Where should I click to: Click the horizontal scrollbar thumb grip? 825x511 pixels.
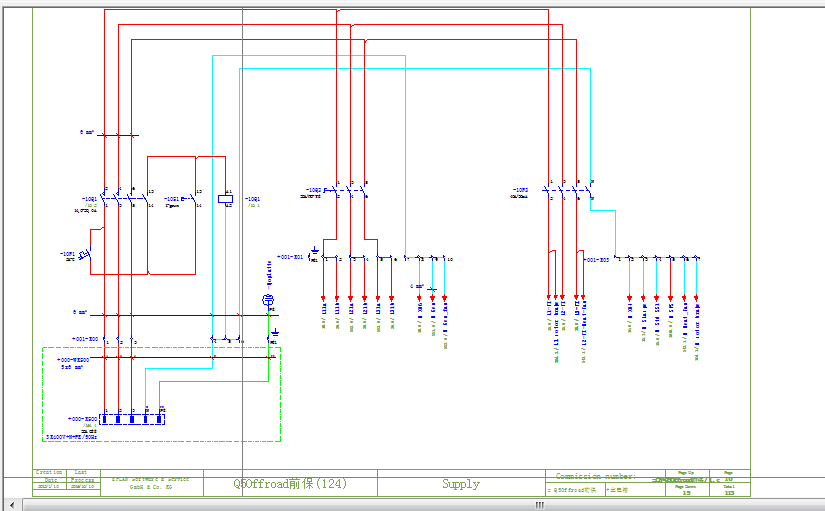[539, 505]
